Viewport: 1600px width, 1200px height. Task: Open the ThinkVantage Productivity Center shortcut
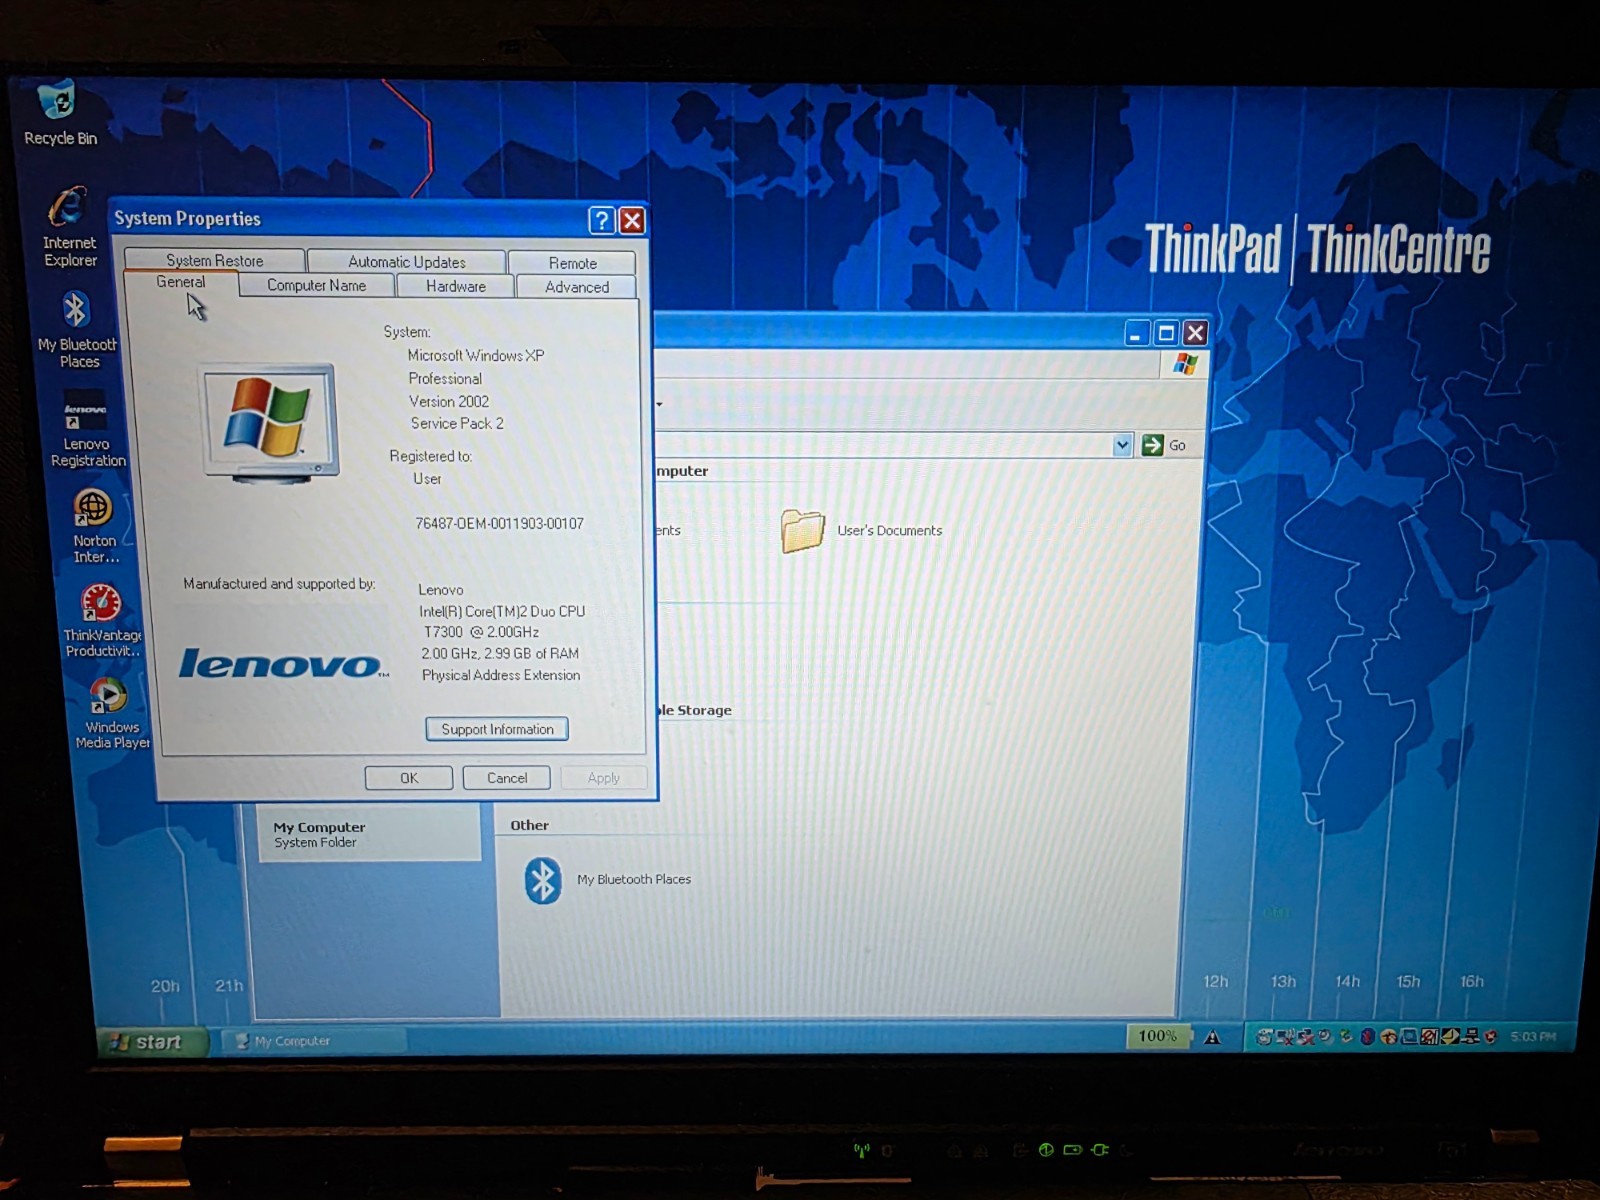pyautogui.click(x=102, y=620)
